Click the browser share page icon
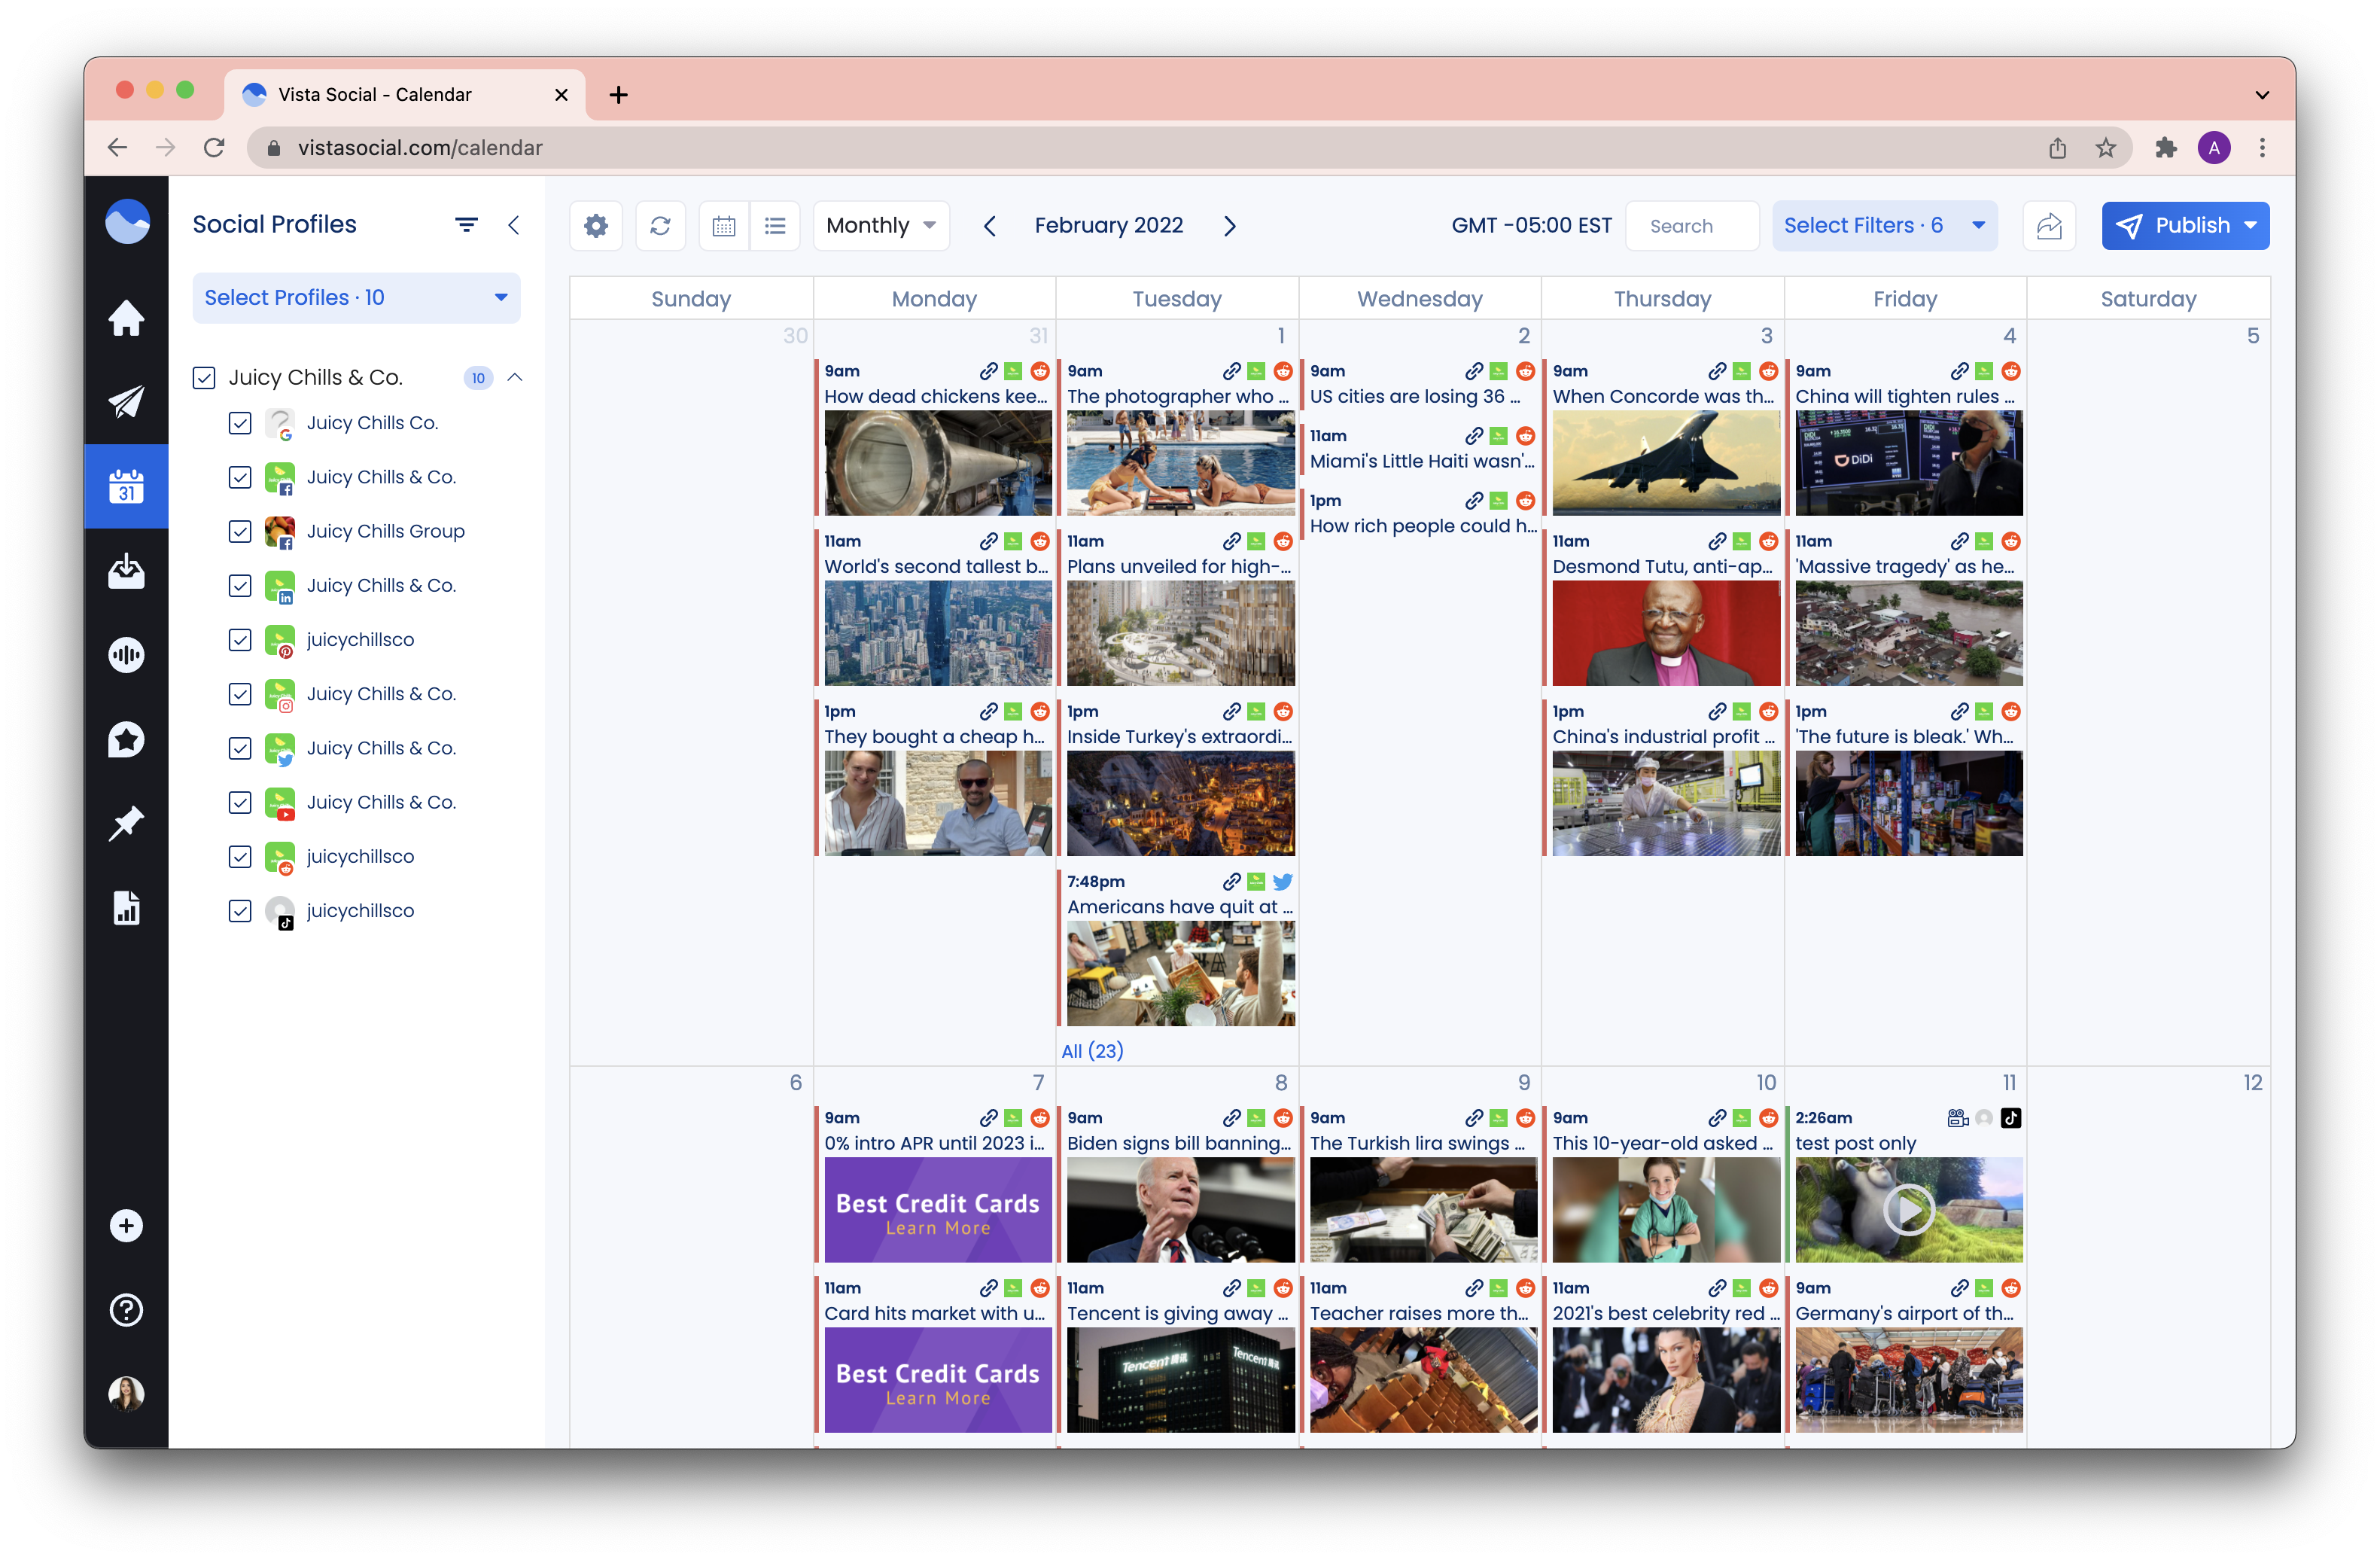Viewport: 2380px width, 1560px height. click(x=2057, y=148)
